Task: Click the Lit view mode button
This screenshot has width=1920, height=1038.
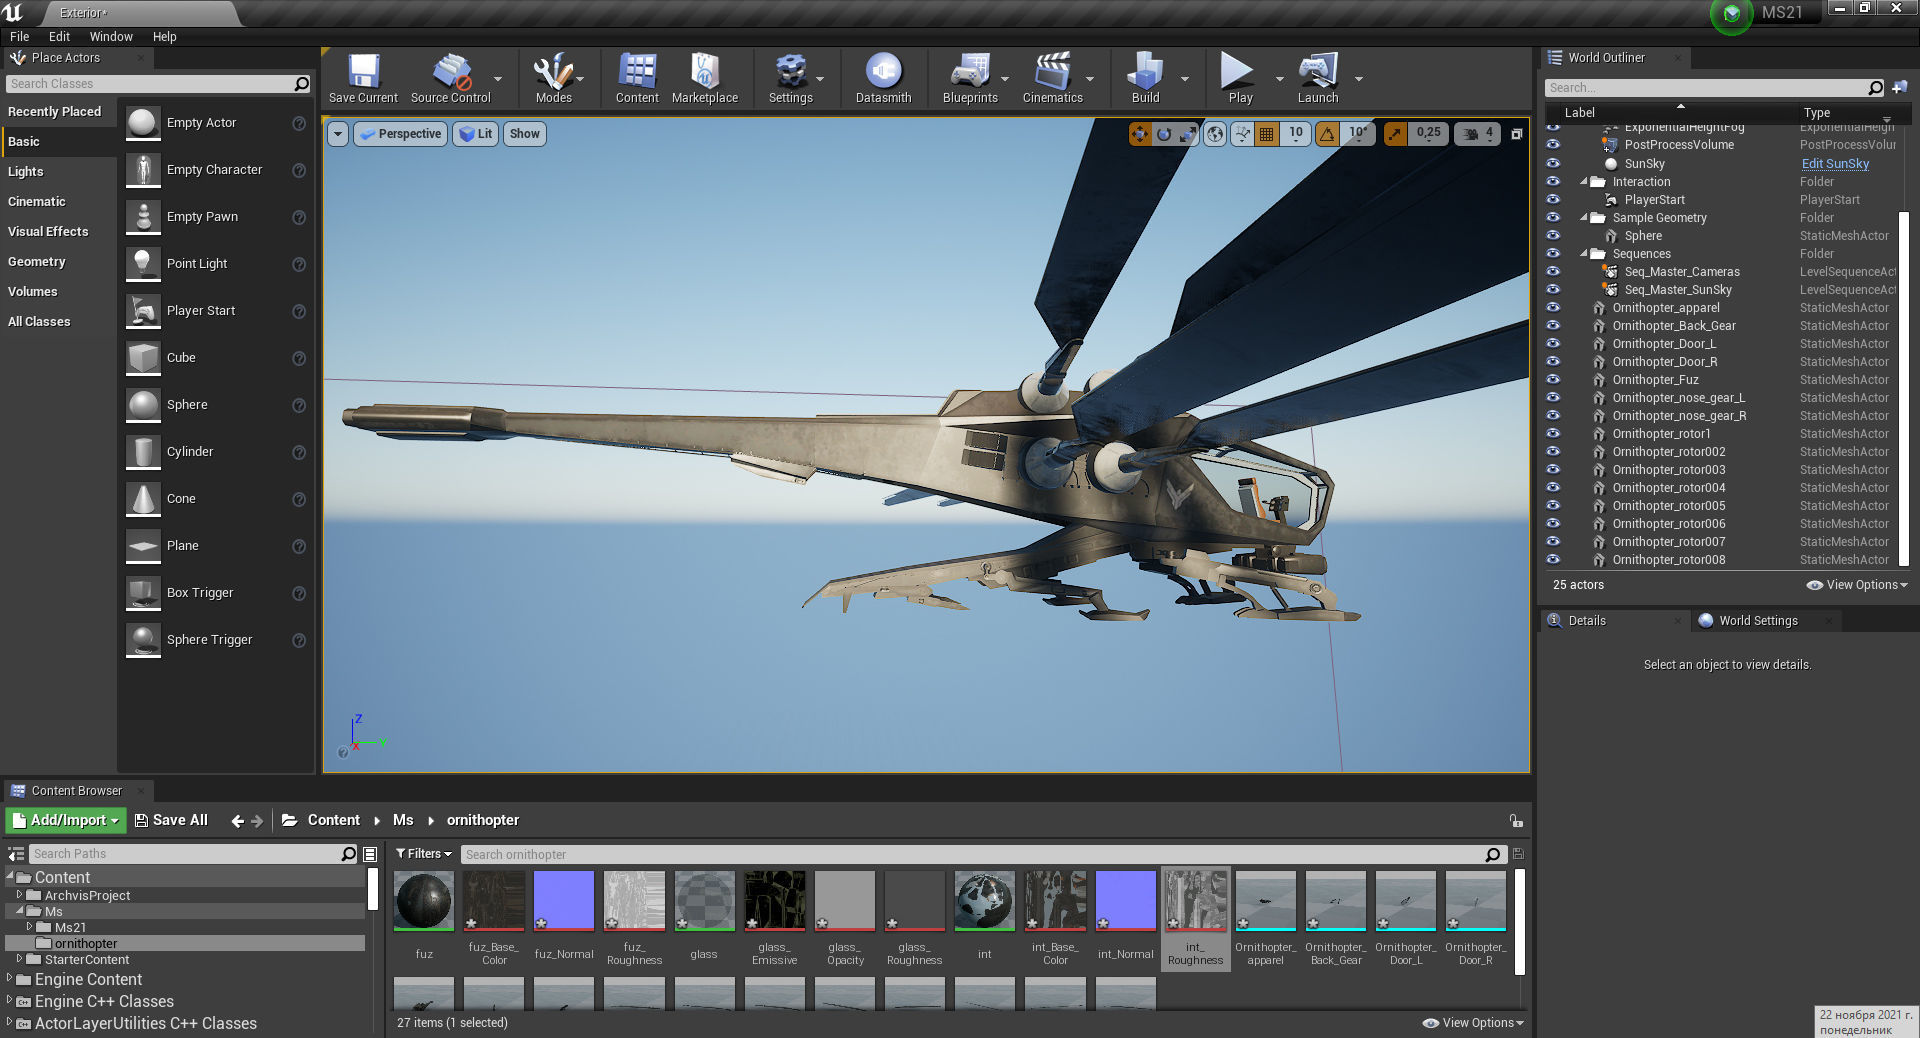Action: click(475, 134)
